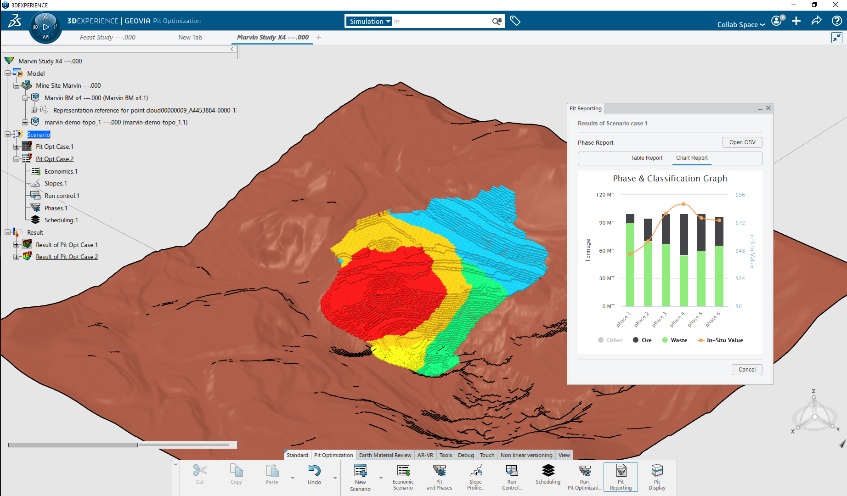The height and width of the screenshot is (496, 847).
Task: Collapse the Mine Site Marvin node
Action: coord(16,85)
